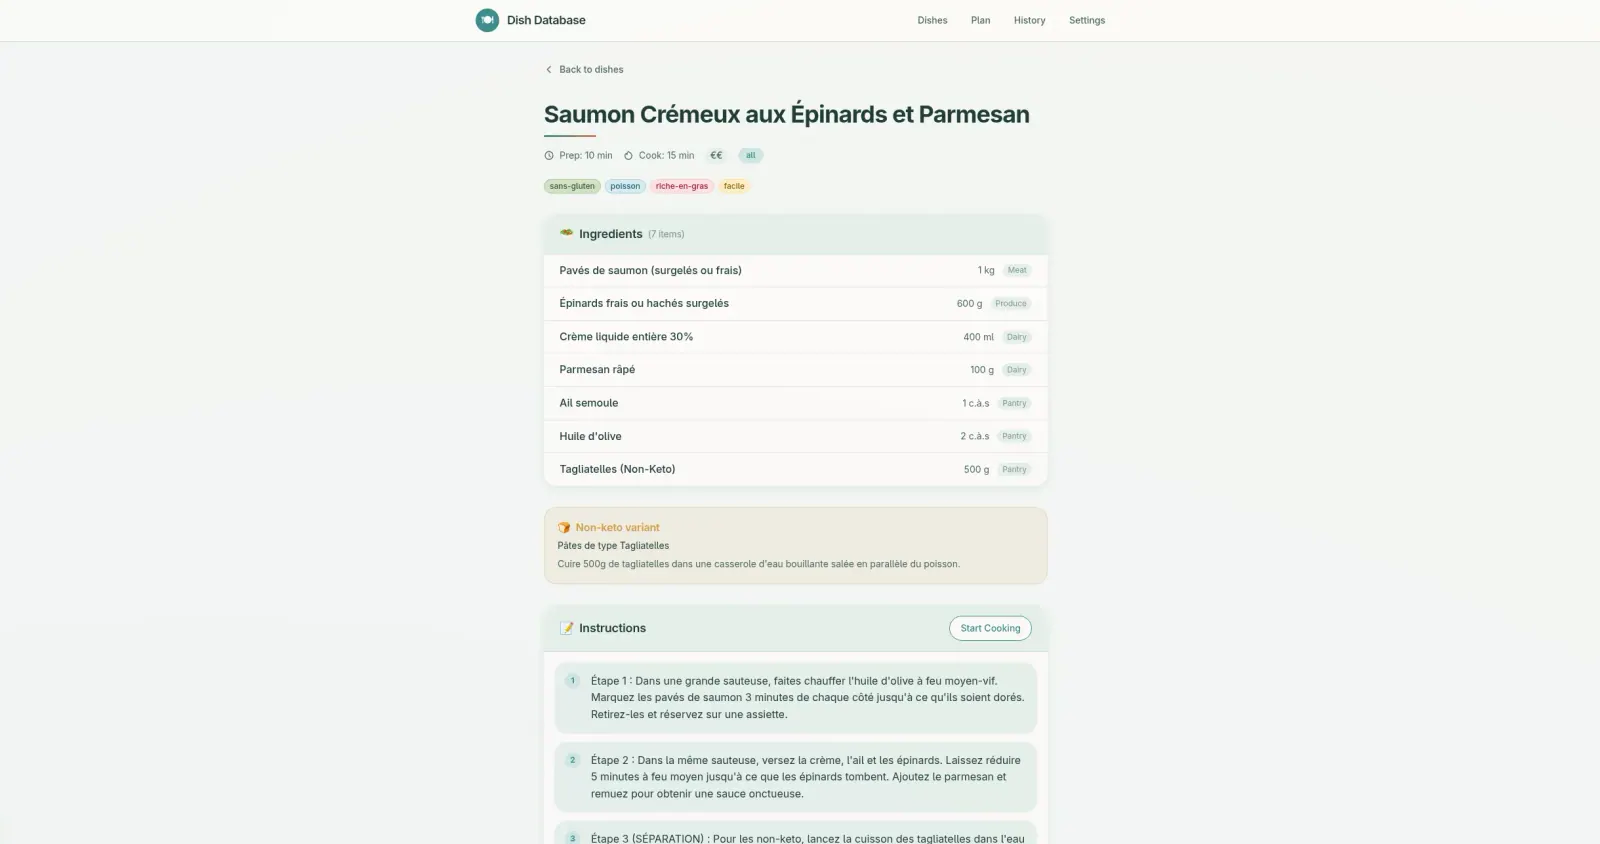Click the Dish Database logo icon

click(487, 20)
